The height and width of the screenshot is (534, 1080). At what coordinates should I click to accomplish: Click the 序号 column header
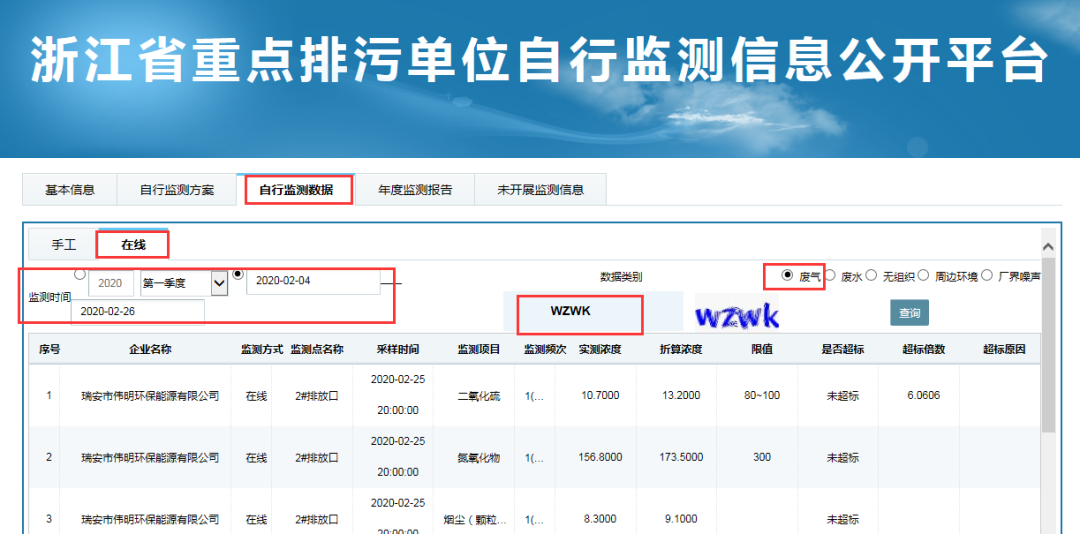[49, 349]
